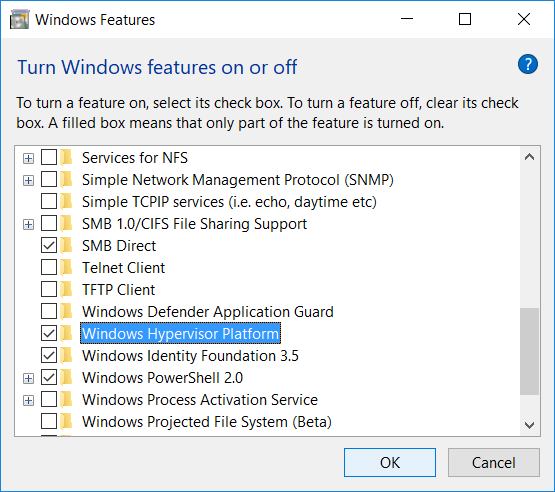The image size is (555, 492).
Task: Uncheck the Windows Hypervisor Platform checkbox
Action: point(49,333)
